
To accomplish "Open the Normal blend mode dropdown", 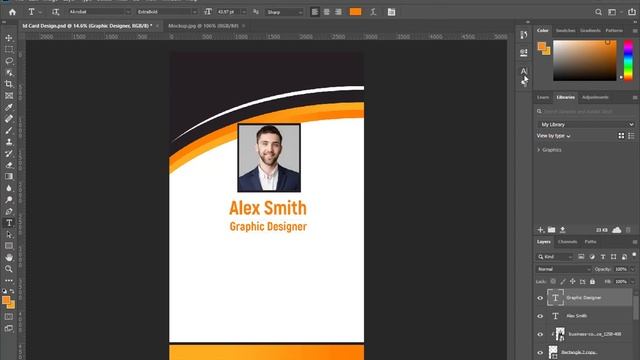I will tap(563, 269).
